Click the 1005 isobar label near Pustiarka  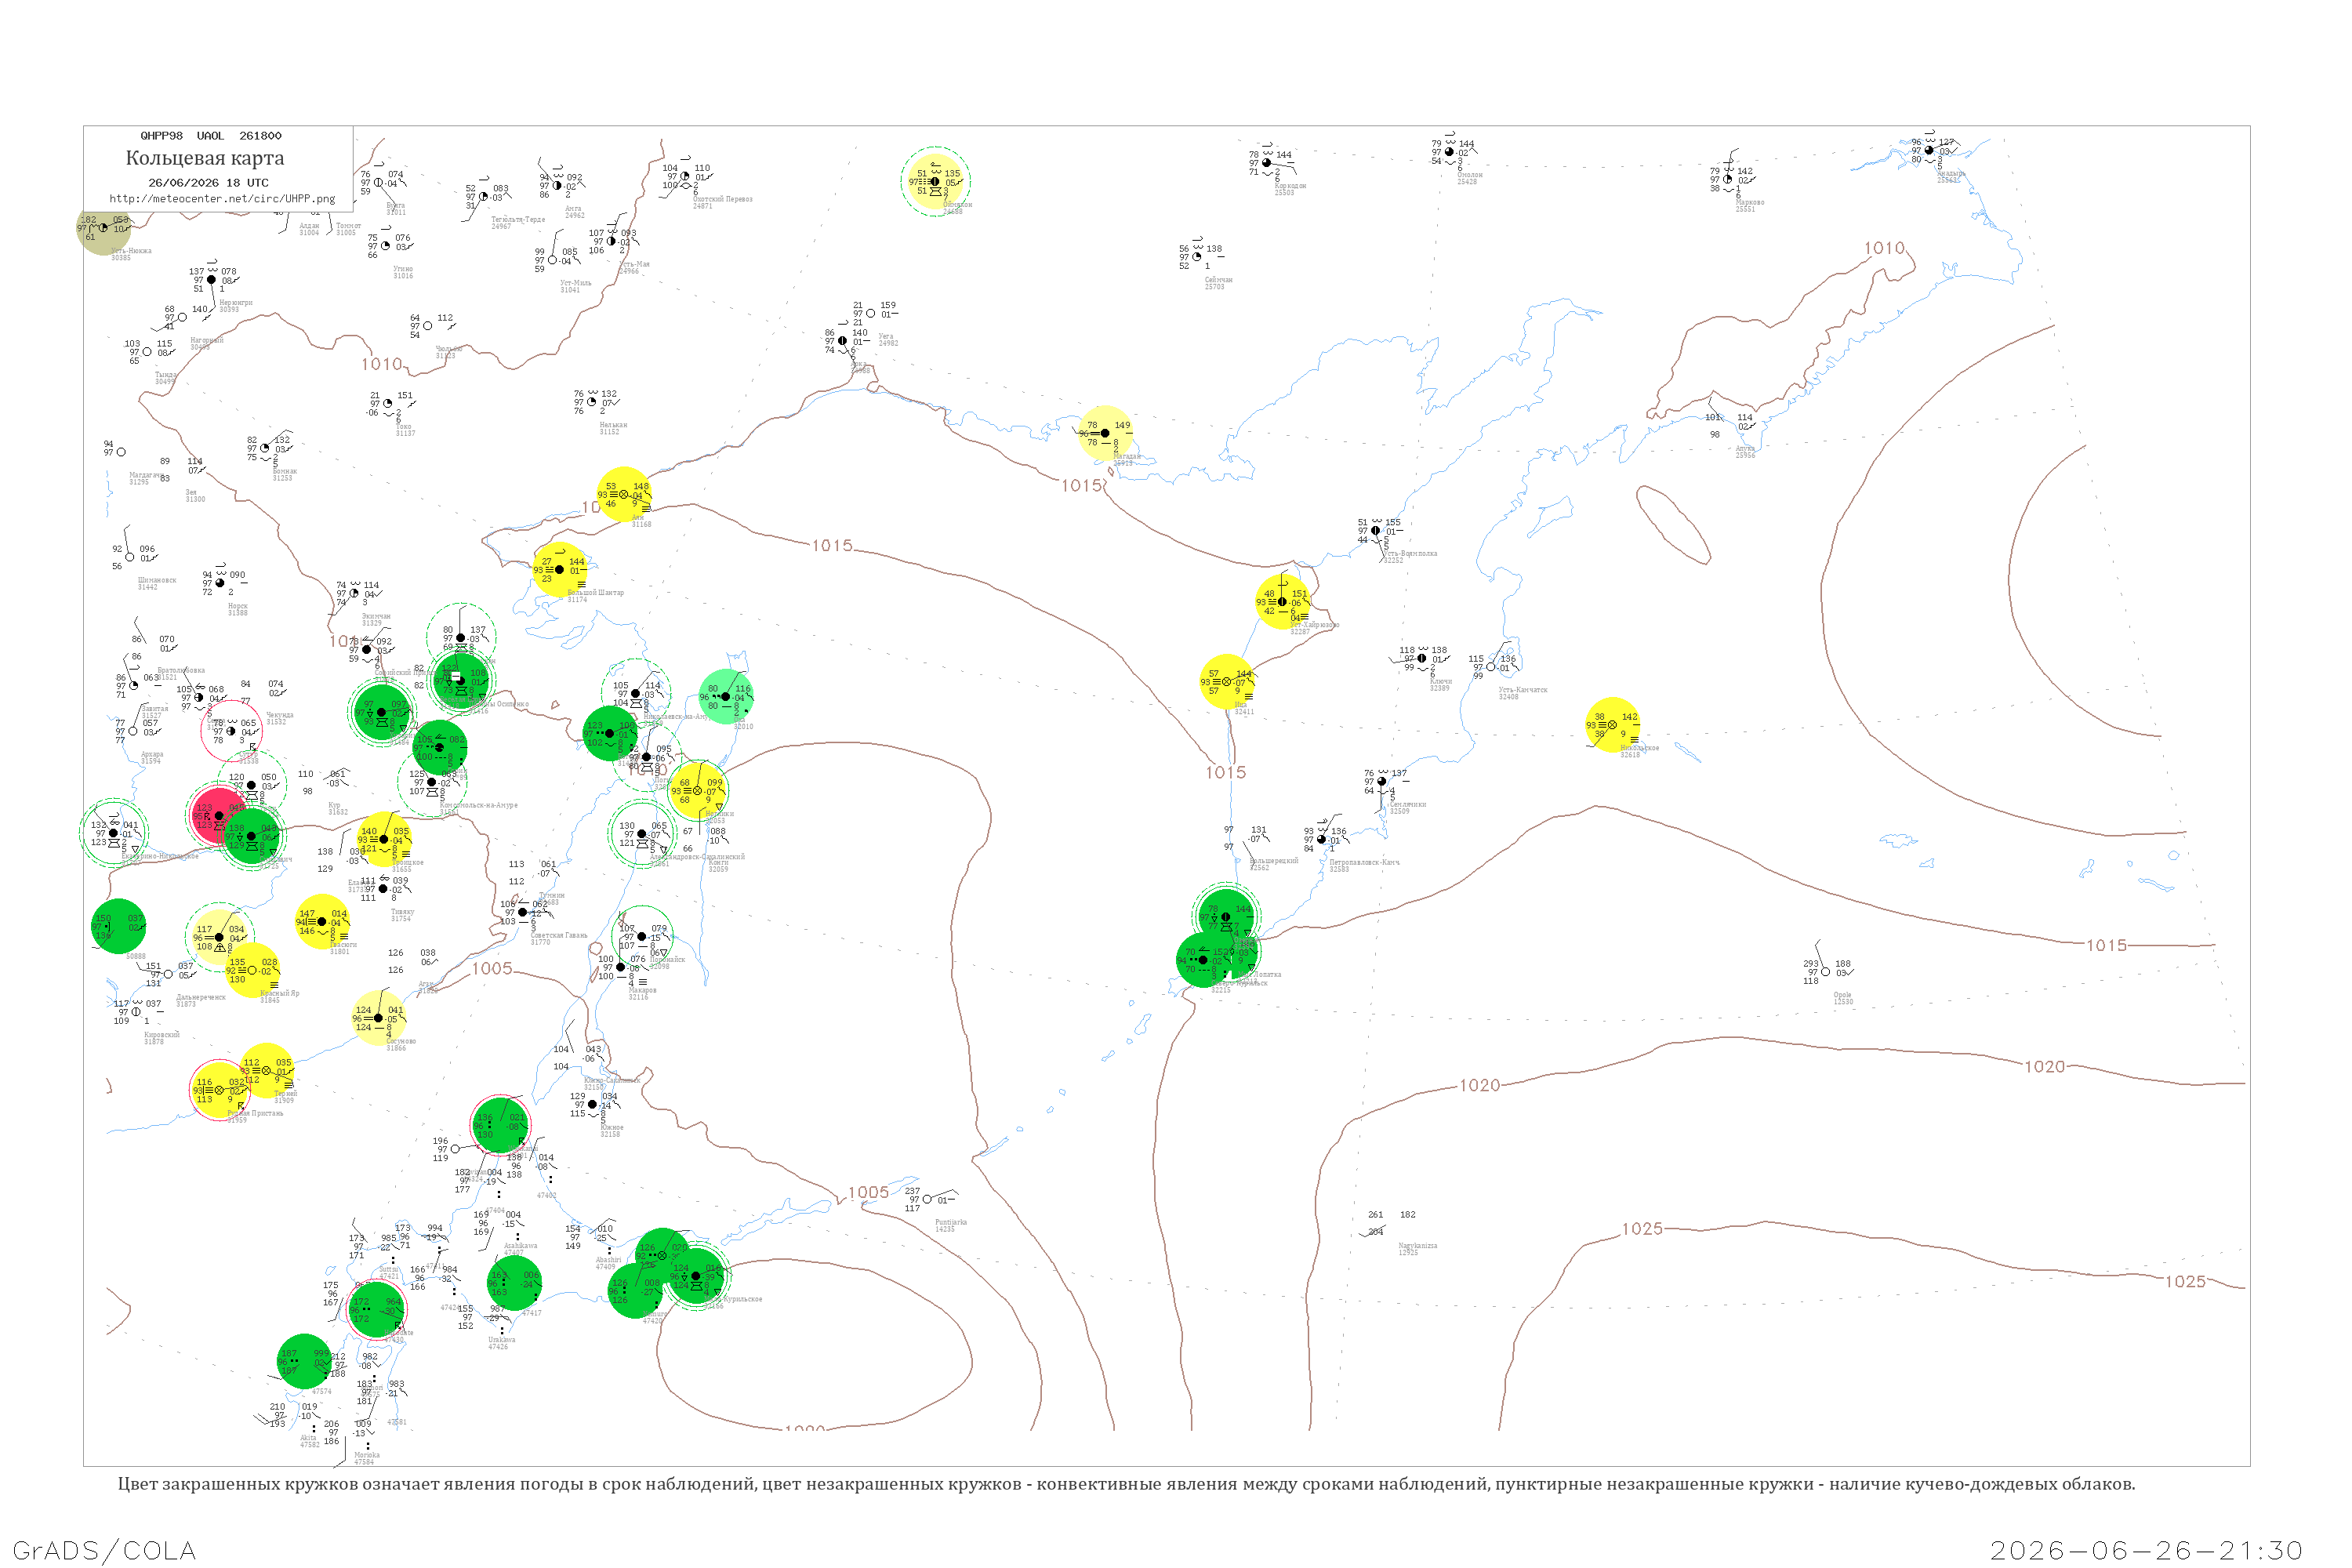point(868,1192)
